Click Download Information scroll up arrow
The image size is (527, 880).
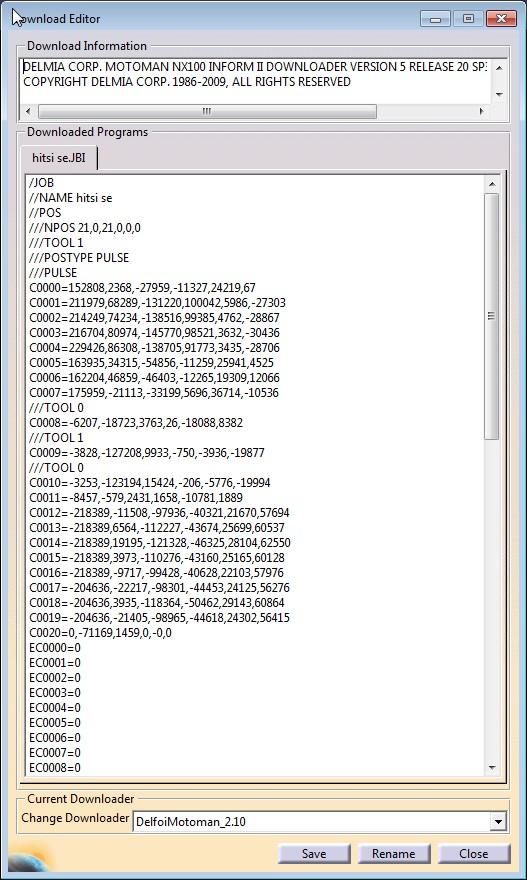click(499, 67)
